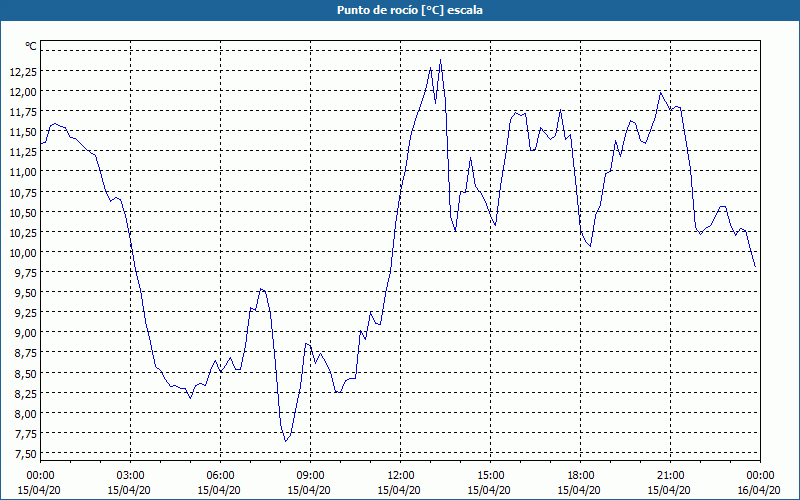
Task: Click the chart title 'Punto de rocío [°C] escala'
Action: point(410,10)
